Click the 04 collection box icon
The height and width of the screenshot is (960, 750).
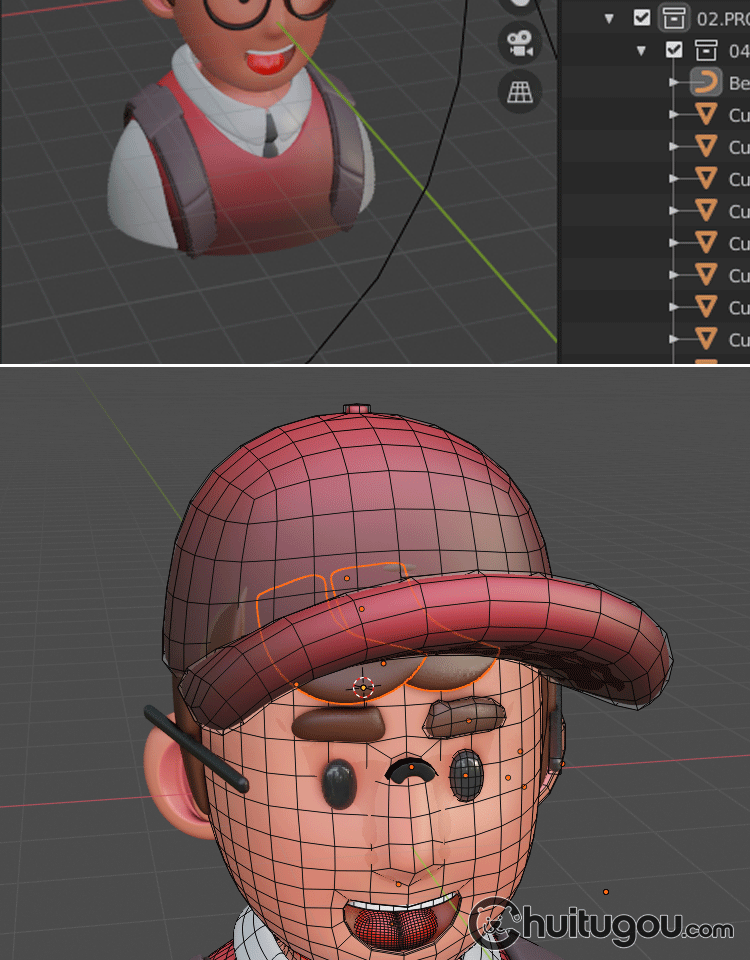pyautogui.click(x=706, y=50)
